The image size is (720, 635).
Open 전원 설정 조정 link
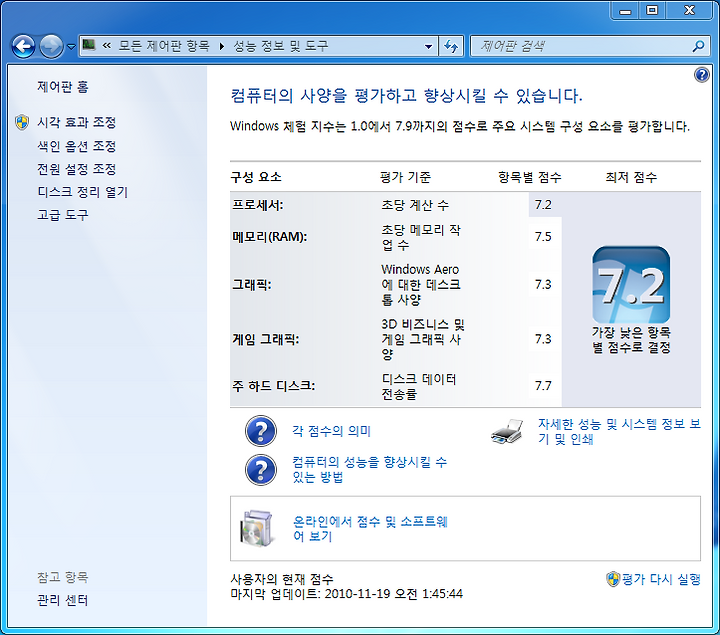76,169
